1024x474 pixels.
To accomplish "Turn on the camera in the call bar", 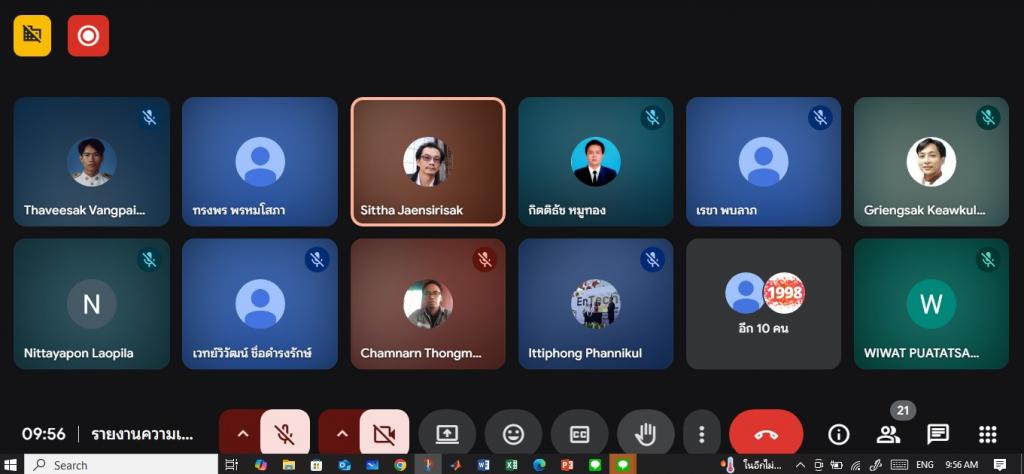I will (384, 434).
